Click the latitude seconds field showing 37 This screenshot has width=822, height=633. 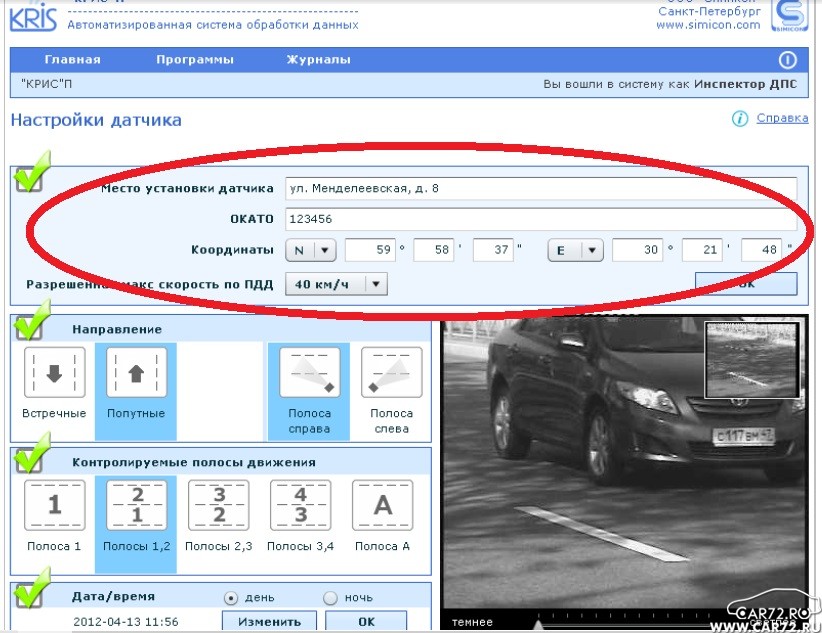pos(493,250)
